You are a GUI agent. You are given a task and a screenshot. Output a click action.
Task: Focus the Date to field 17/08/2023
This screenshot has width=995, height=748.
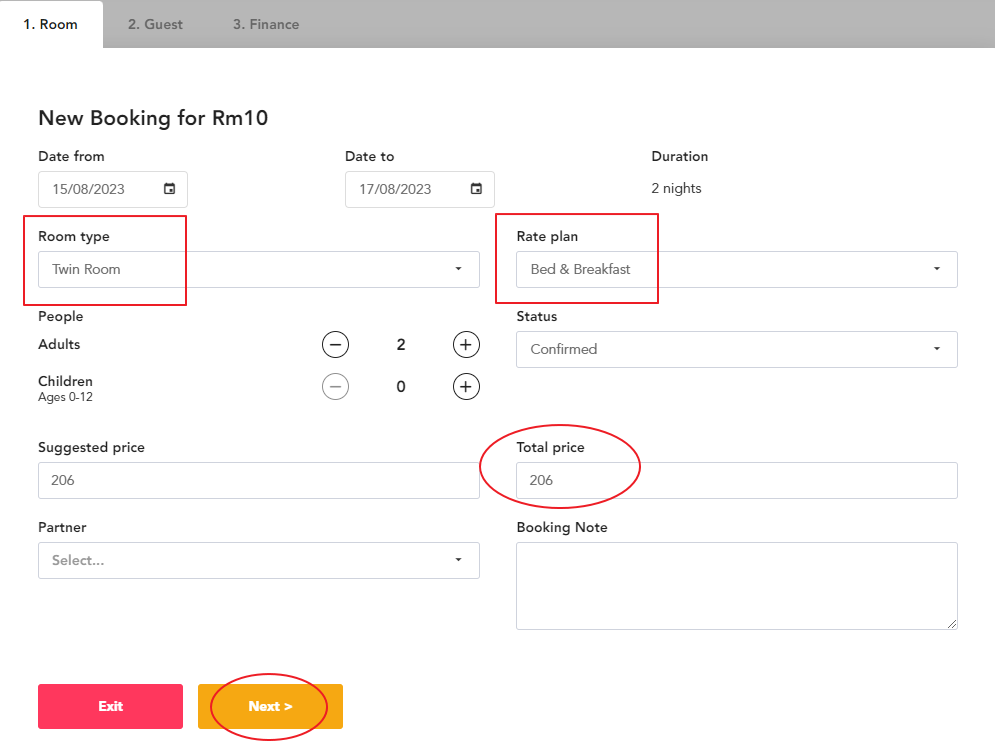[419, 189]
